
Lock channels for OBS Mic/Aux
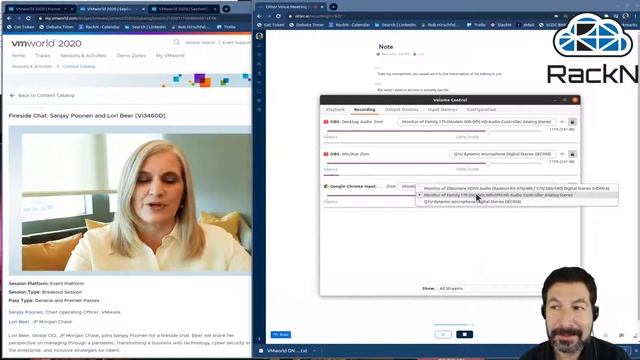pos(572,154)
